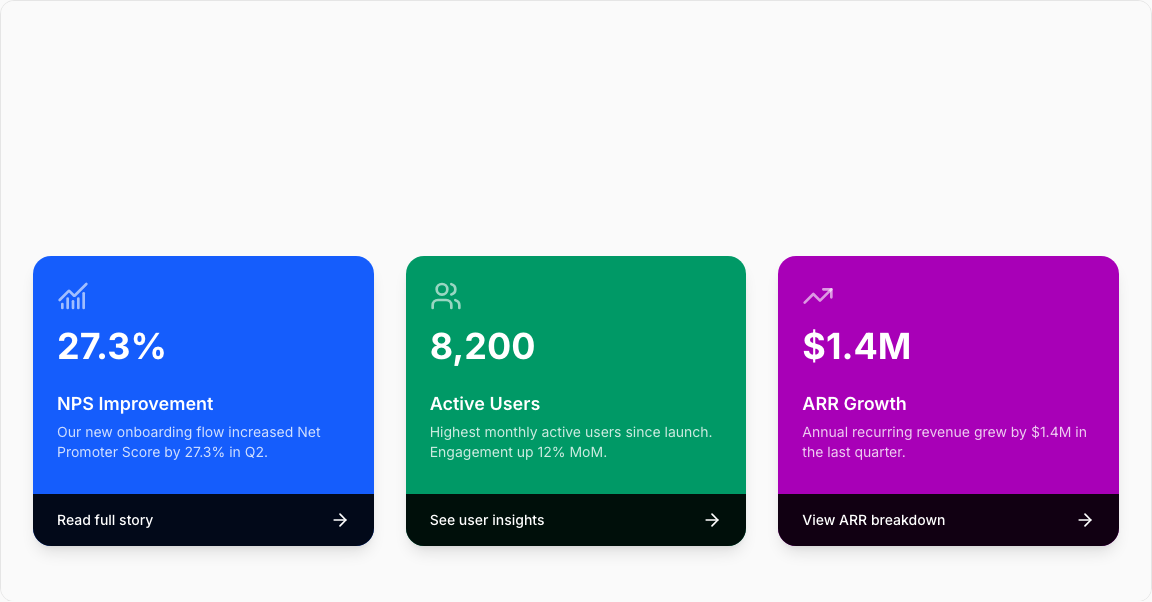1152x602 pixels.
Task: Click the ARR Growth heading
Action: tap(854, 404)
